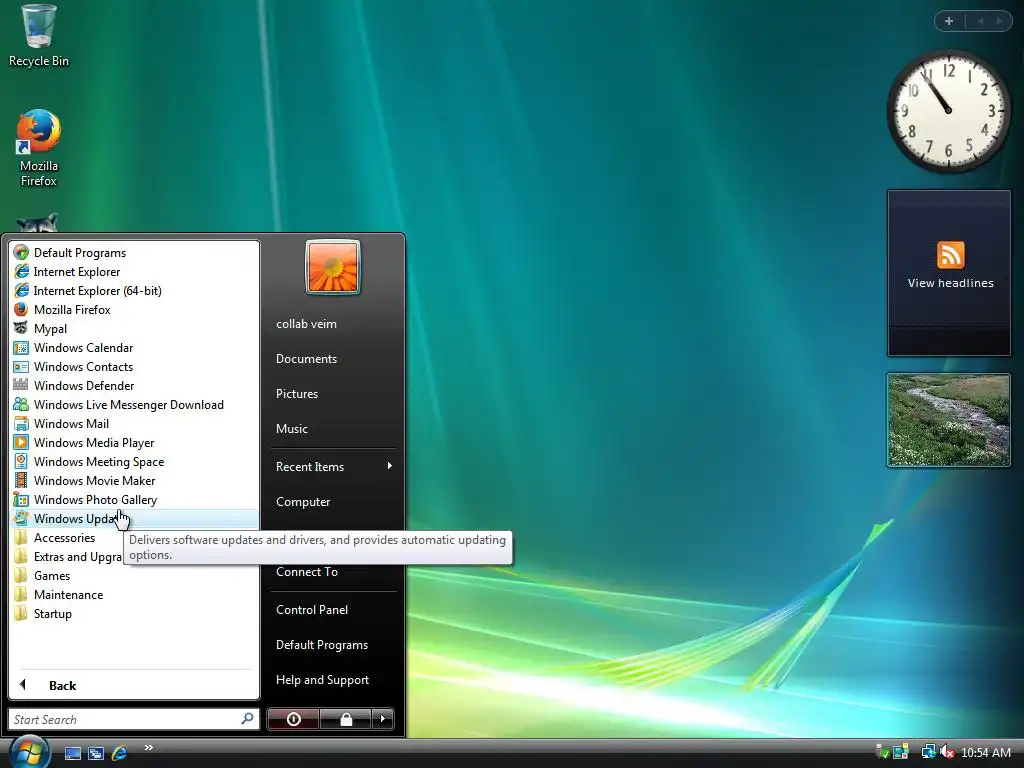Open Control Panel
Image resolution: width=1024 pixels, height=768 pixels.
333,609
